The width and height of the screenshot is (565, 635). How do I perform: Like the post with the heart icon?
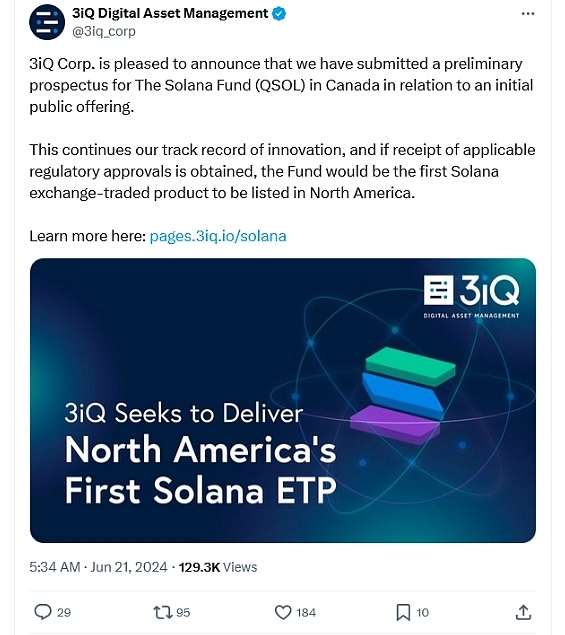click(x=283, y=612)
